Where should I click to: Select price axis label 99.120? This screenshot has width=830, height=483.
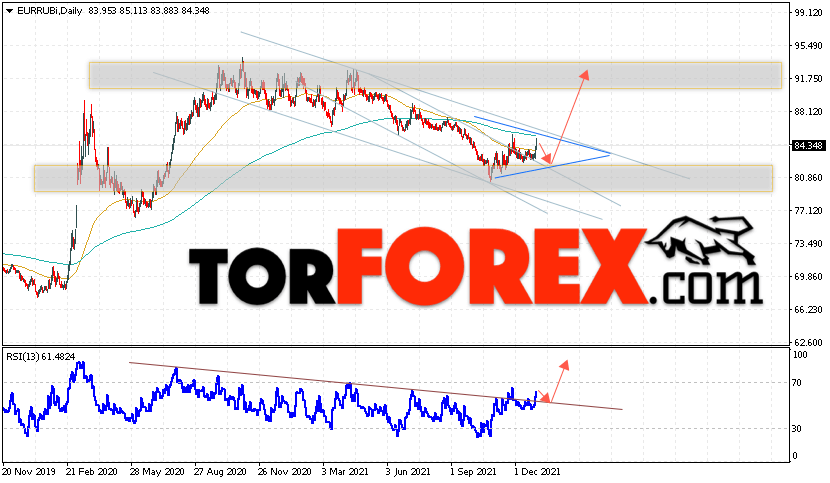click(x=808, y=13)
